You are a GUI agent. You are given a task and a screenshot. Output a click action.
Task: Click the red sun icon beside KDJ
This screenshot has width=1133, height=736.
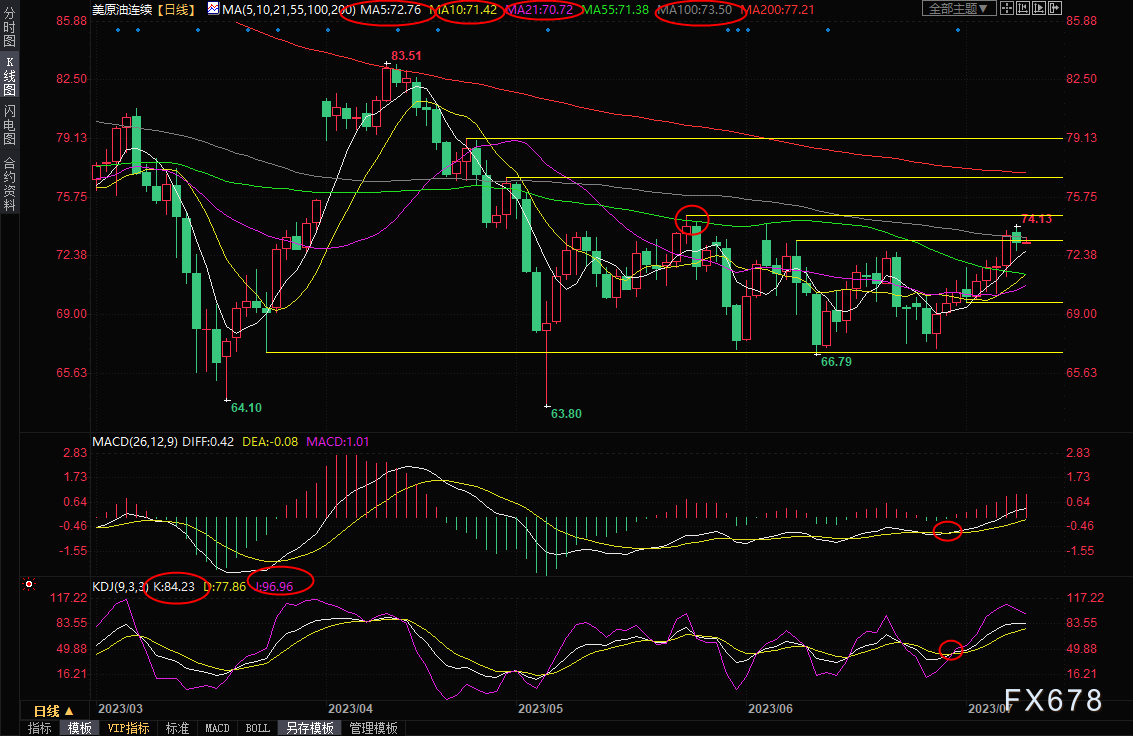click(x=29, y=584)
